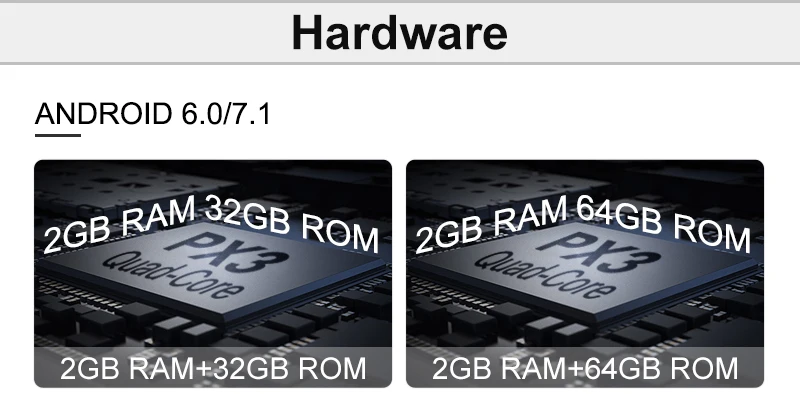Click the underline beneath ANDROID label
The height and width of the screenshot is (408, 800).
[x=58, y=135]
